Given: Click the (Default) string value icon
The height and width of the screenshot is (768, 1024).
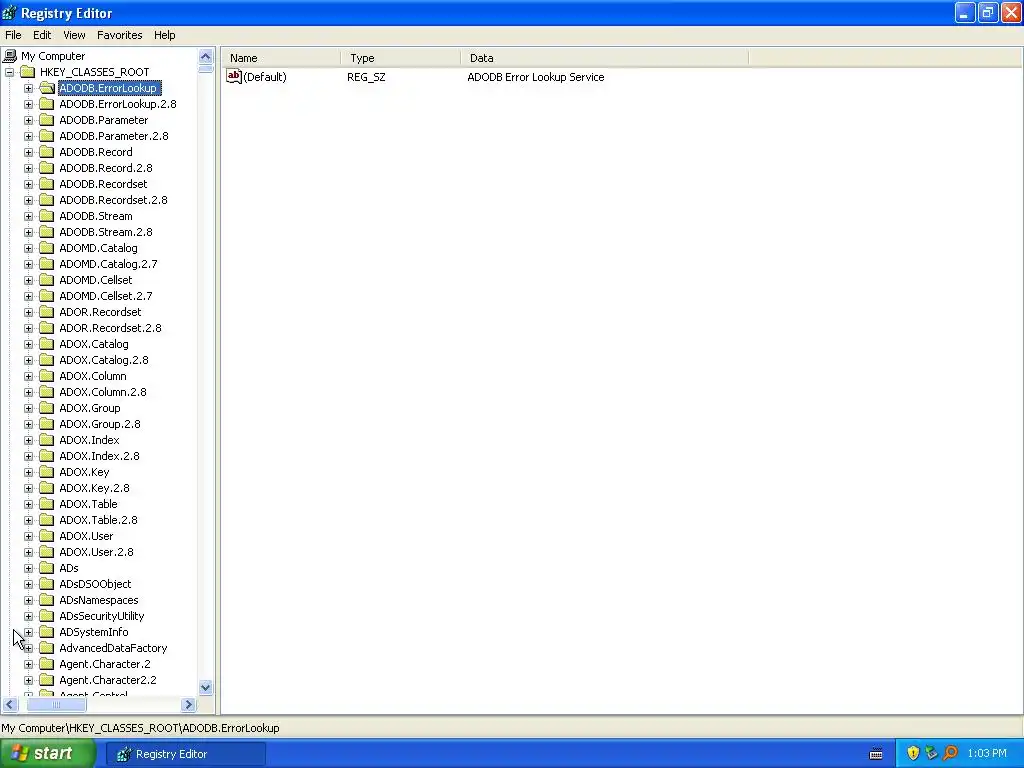Looking at the screenshot, I should click(x=234, y=76).
